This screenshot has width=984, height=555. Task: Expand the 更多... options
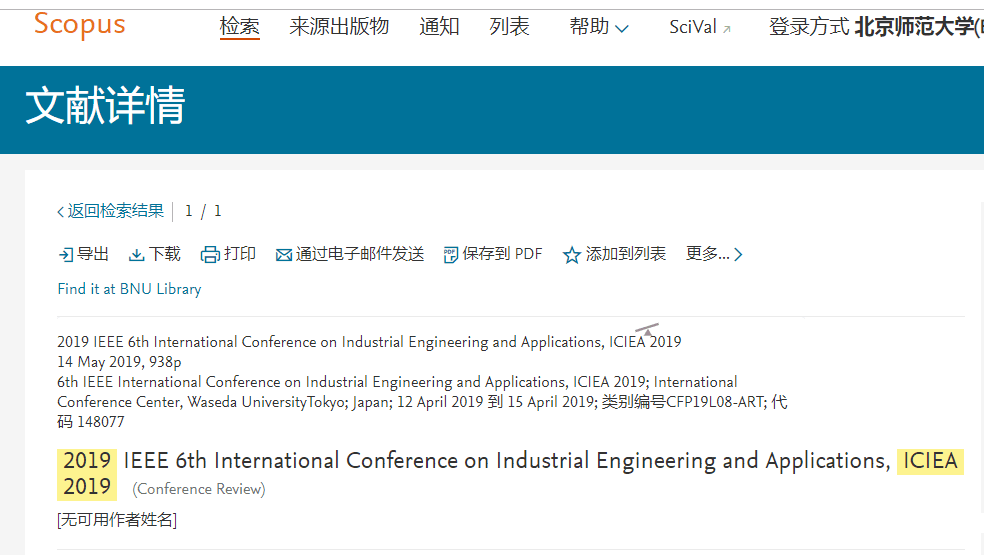(714, 254)
